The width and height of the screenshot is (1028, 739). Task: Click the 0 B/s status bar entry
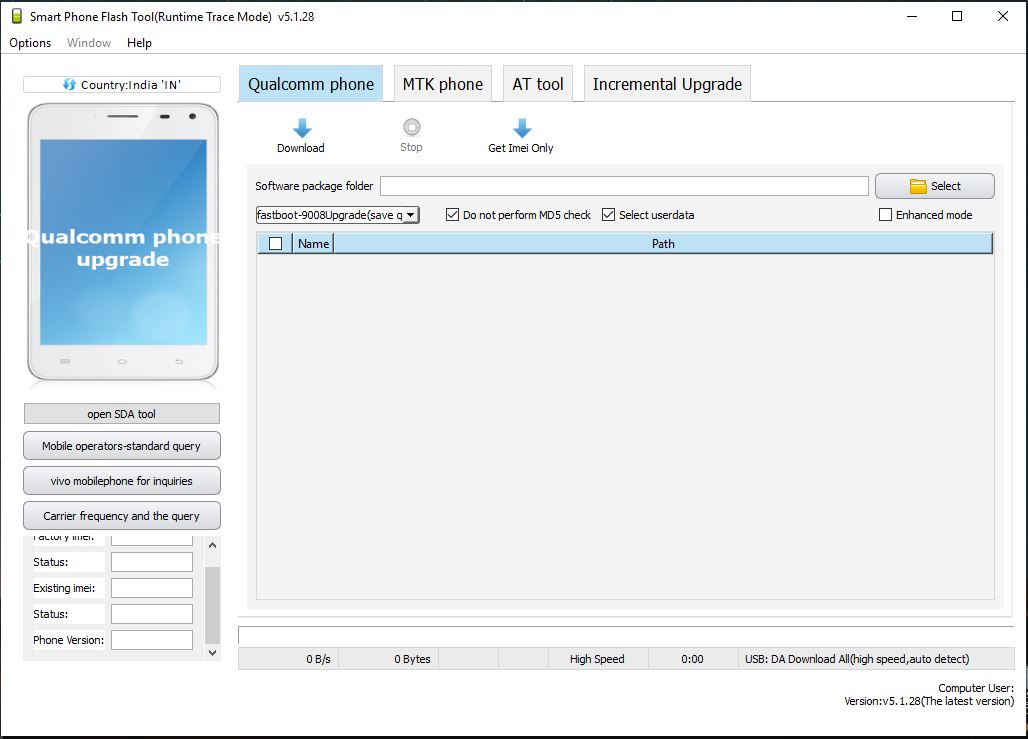(x=288, y=659)
